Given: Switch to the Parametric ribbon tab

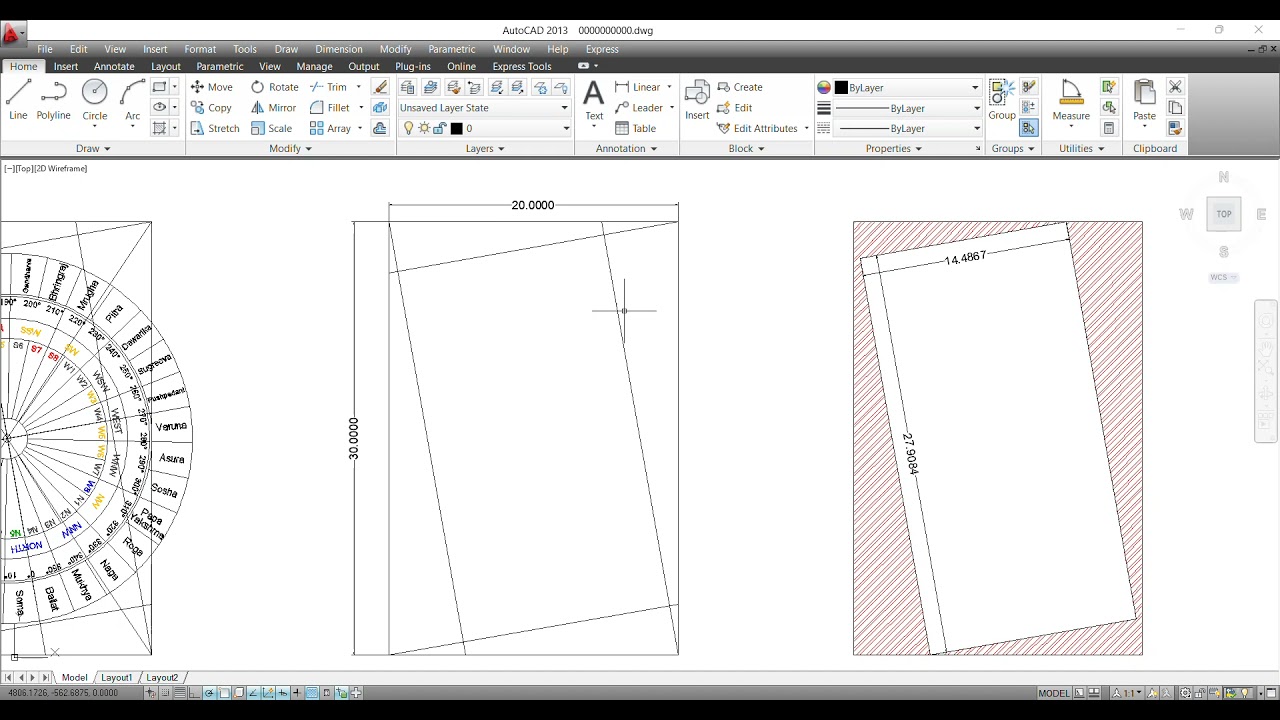Looking at the screenshot, I should point(220,66).
